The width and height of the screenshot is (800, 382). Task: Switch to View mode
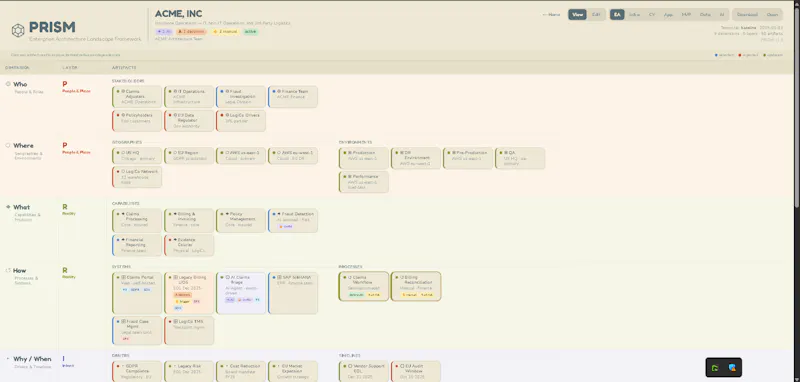click(577, 15)
